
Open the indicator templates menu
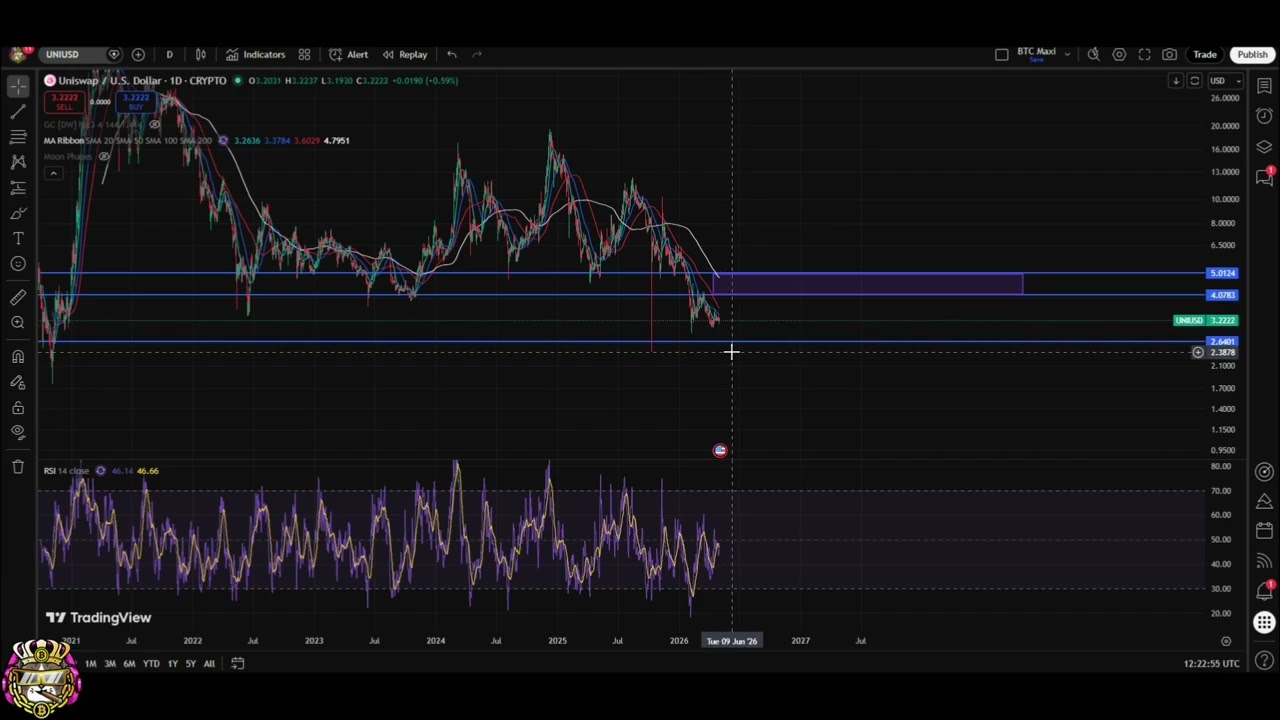(304, 54)
